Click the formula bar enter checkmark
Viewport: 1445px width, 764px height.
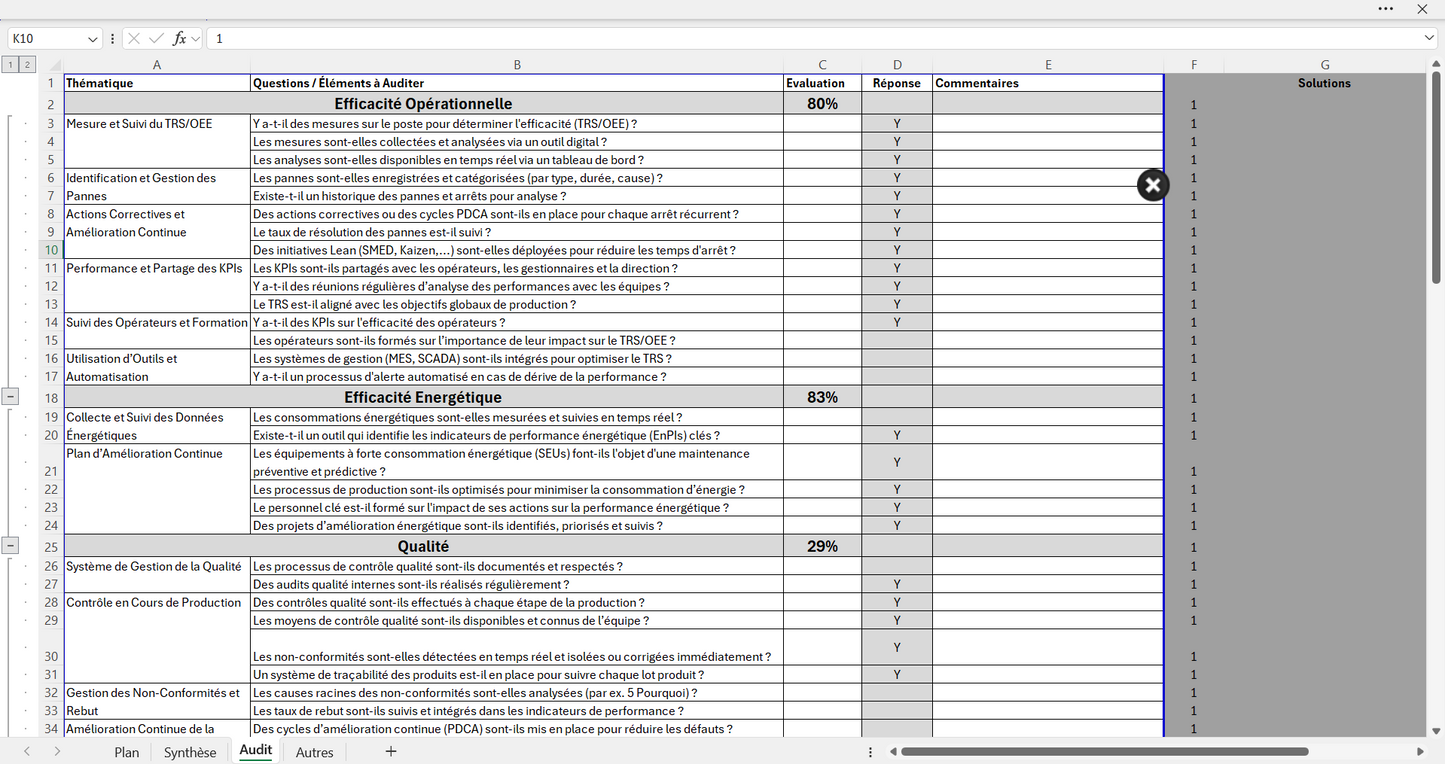(x=156, y=38)
